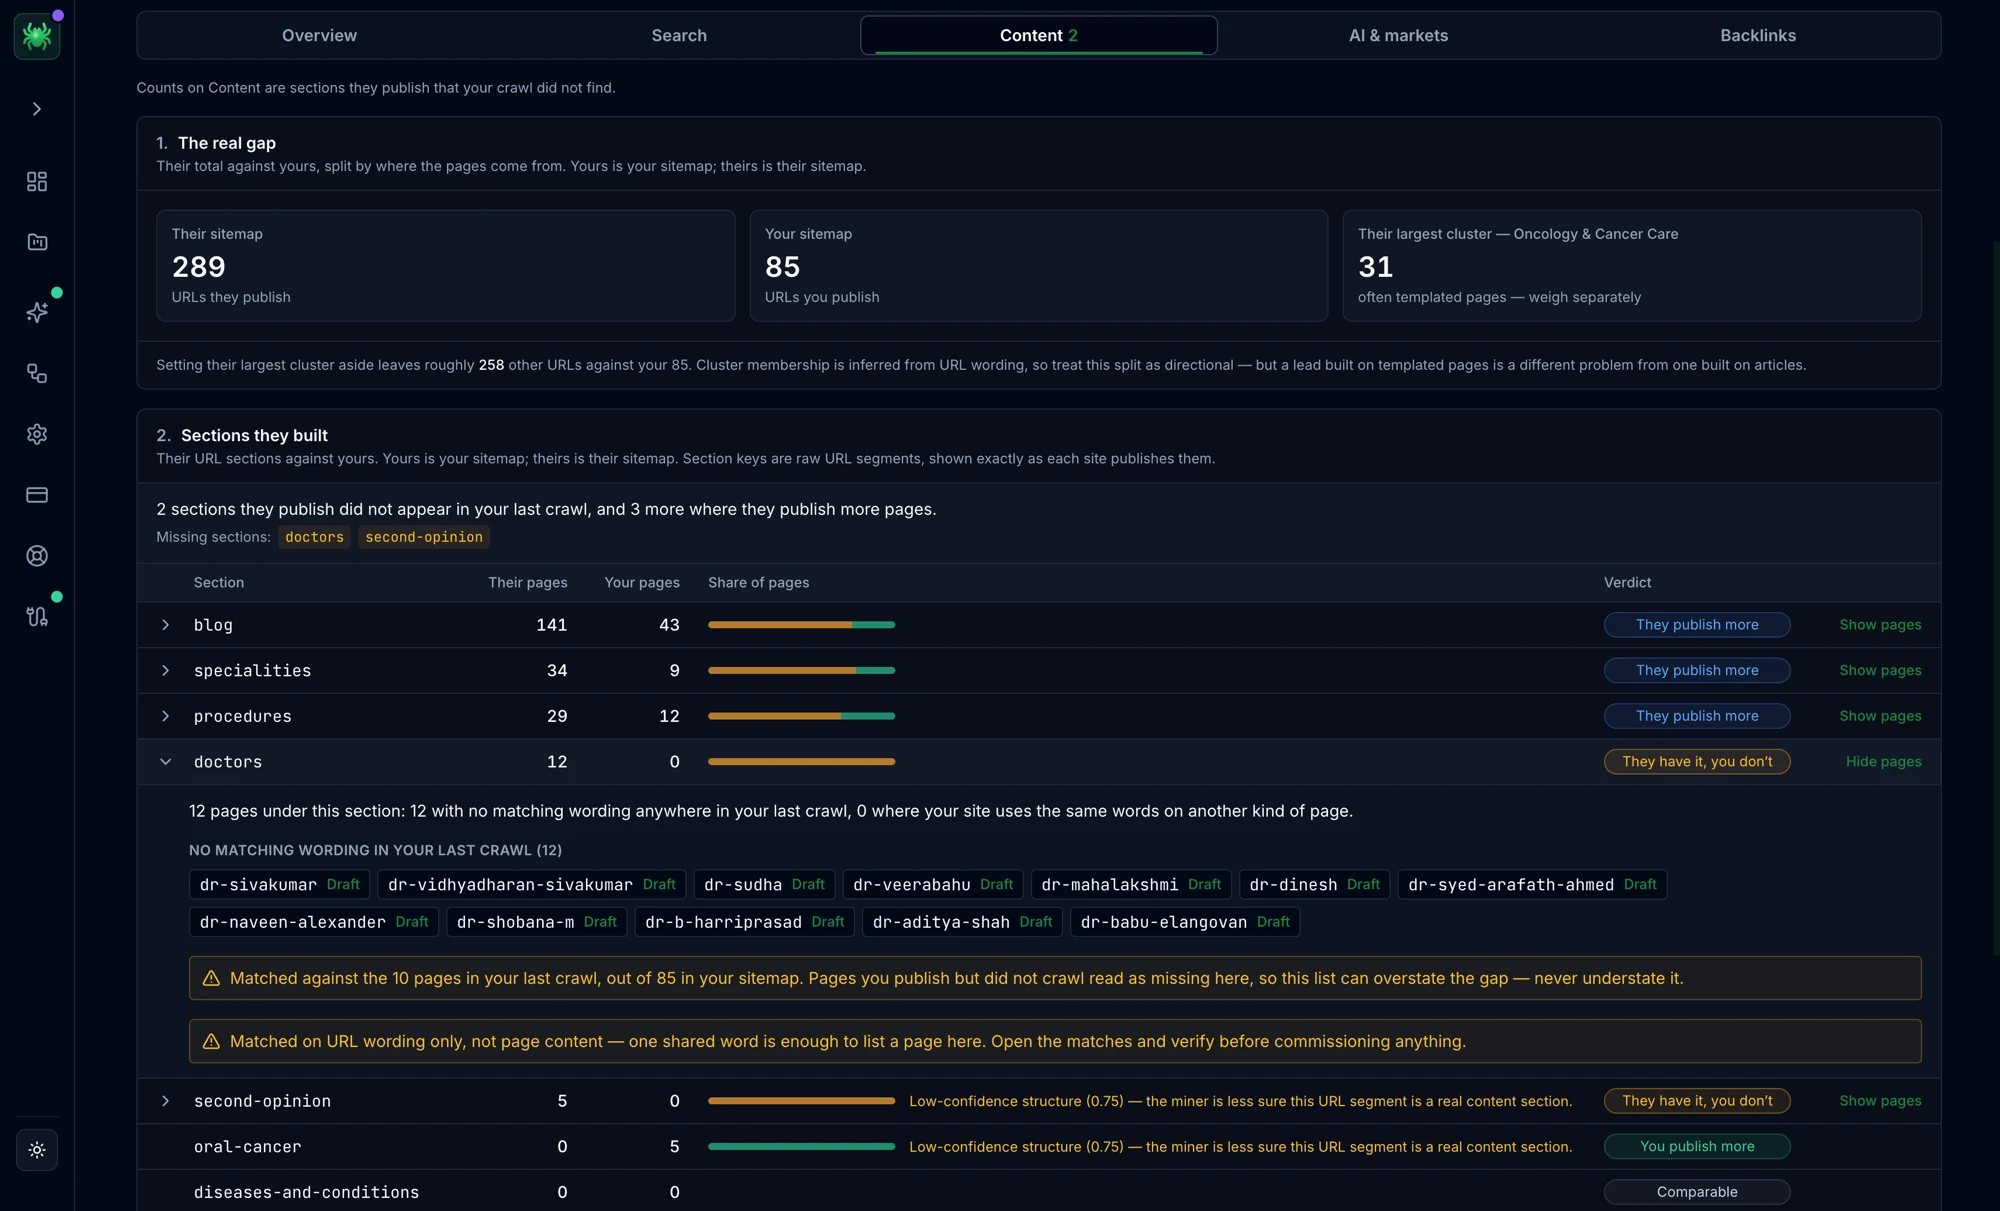Click the dr-dinesh draft chip
This screenshot has height=1211, width=2000.
(1314, 885)
